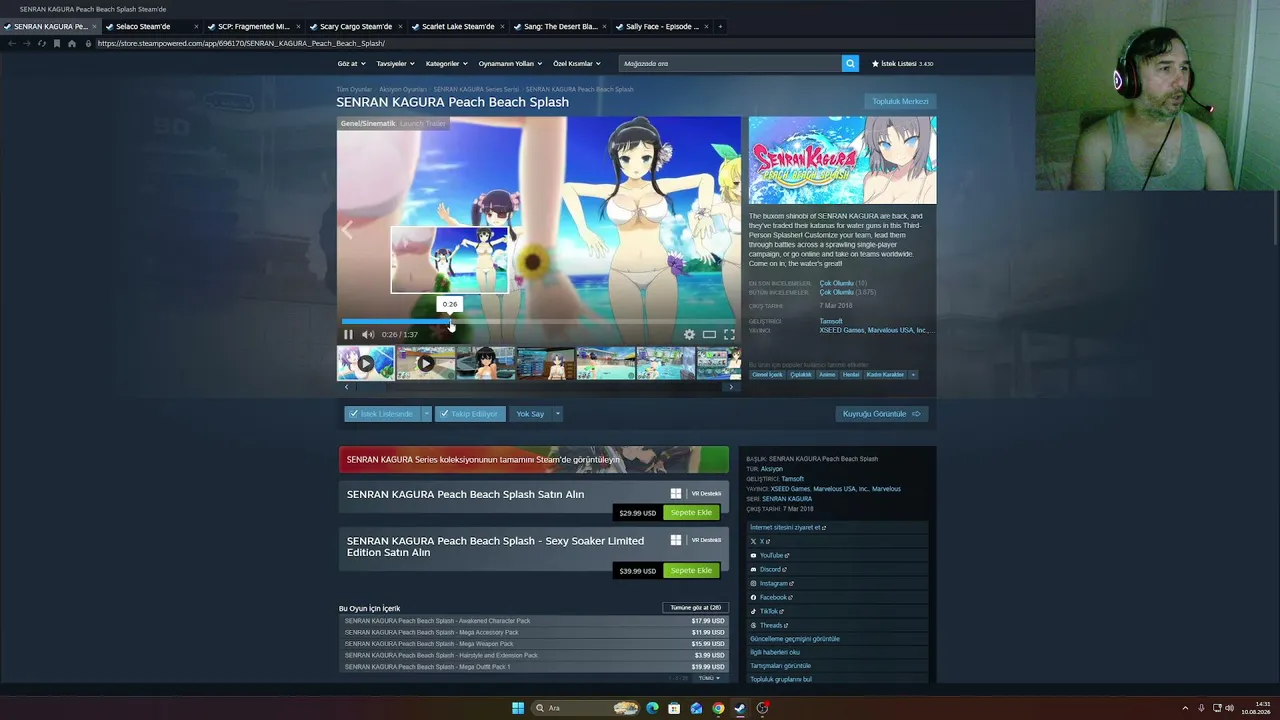
Task: Toggle the Takip Ediliyor follow checkbox
Action: [x=469, y=414]
